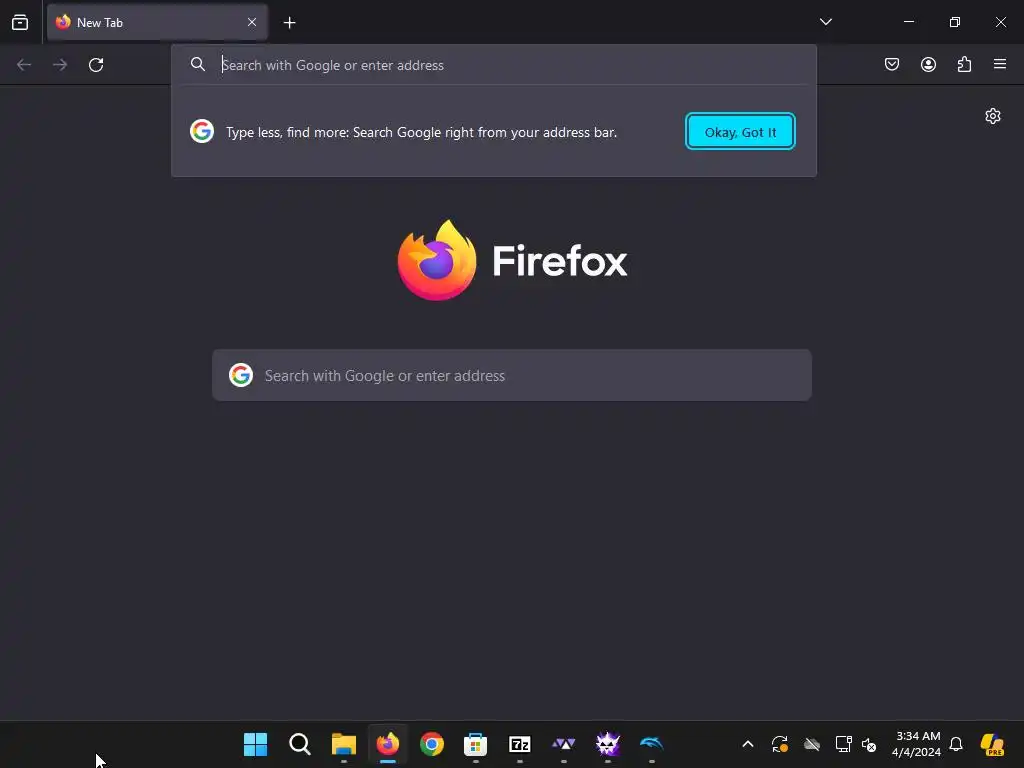Click the address bar search magnifier icon

198,64
